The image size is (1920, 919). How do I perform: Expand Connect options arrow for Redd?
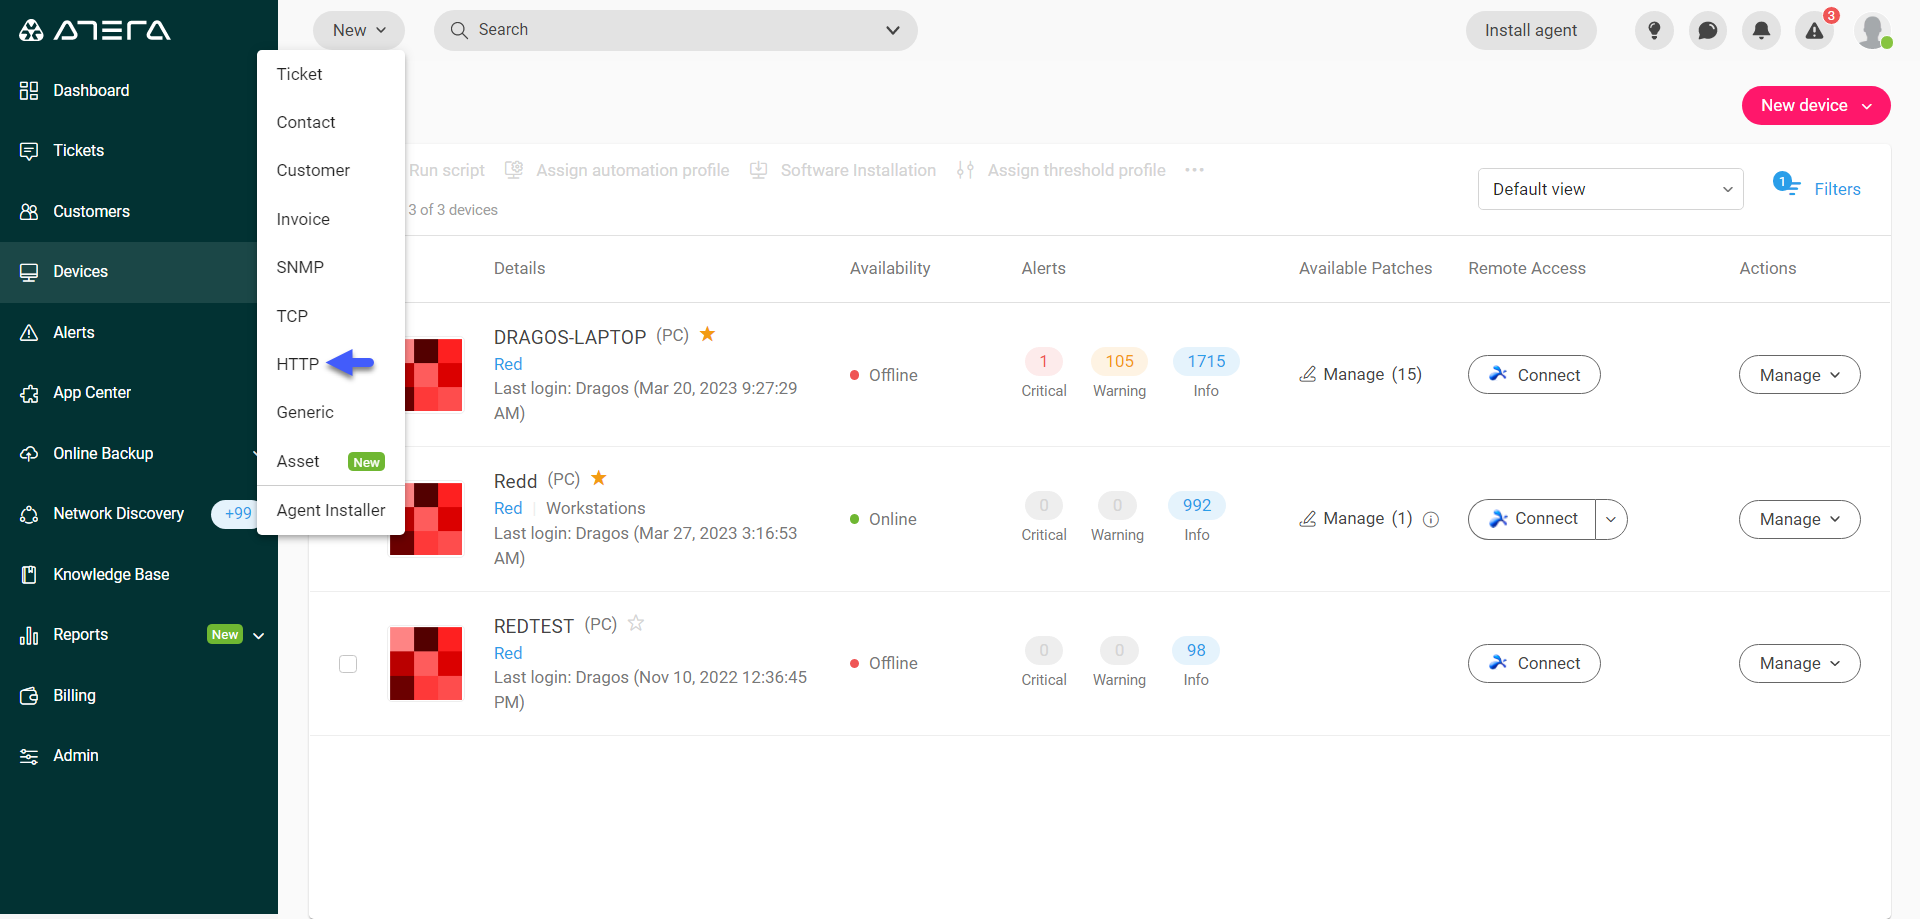(x=1611, y=519)
